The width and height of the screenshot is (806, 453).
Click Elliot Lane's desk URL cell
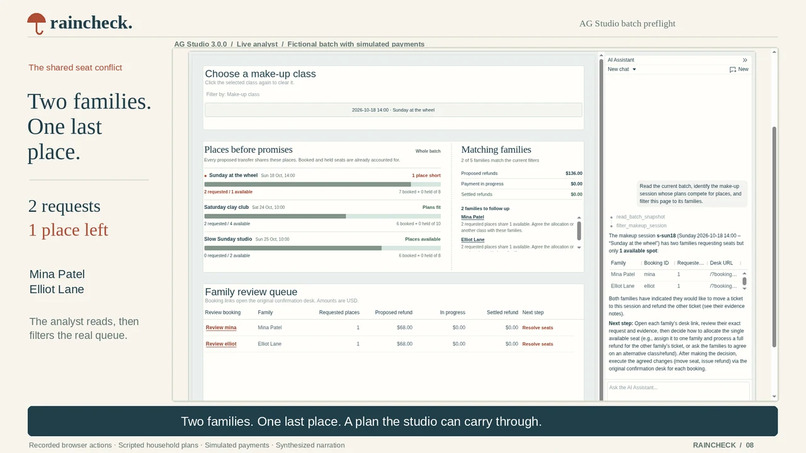click(x=723, y=286)
